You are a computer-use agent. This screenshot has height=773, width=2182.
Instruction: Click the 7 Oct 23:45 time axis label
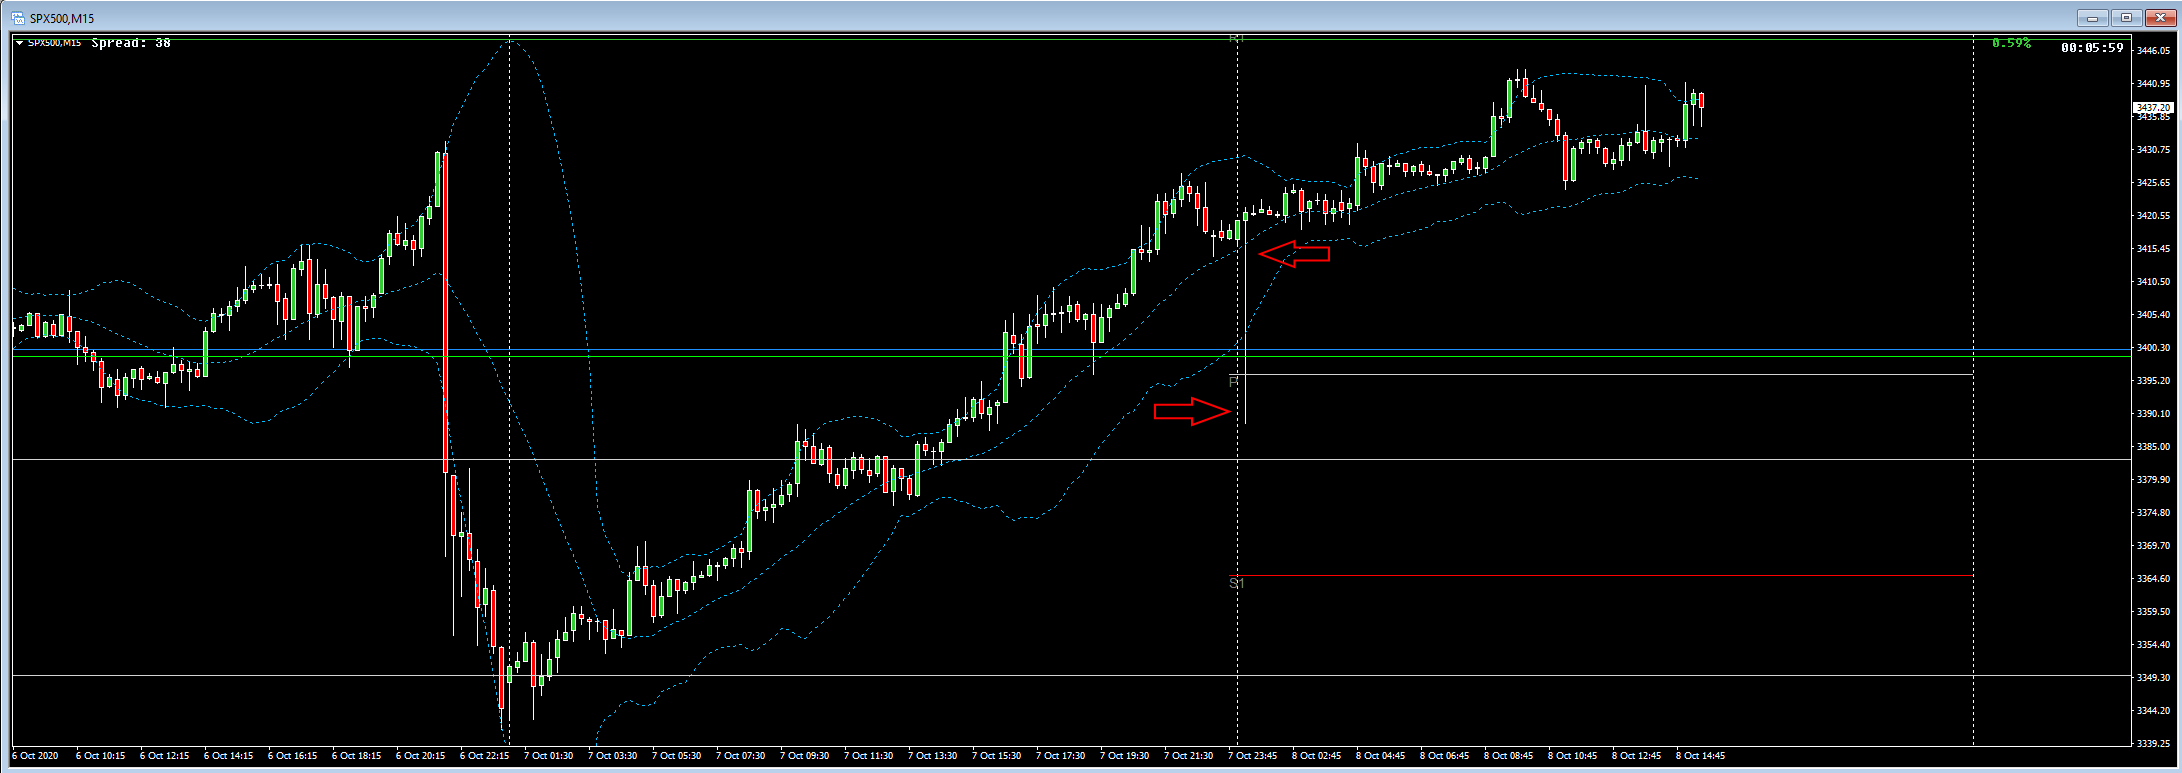[1253, 756]
